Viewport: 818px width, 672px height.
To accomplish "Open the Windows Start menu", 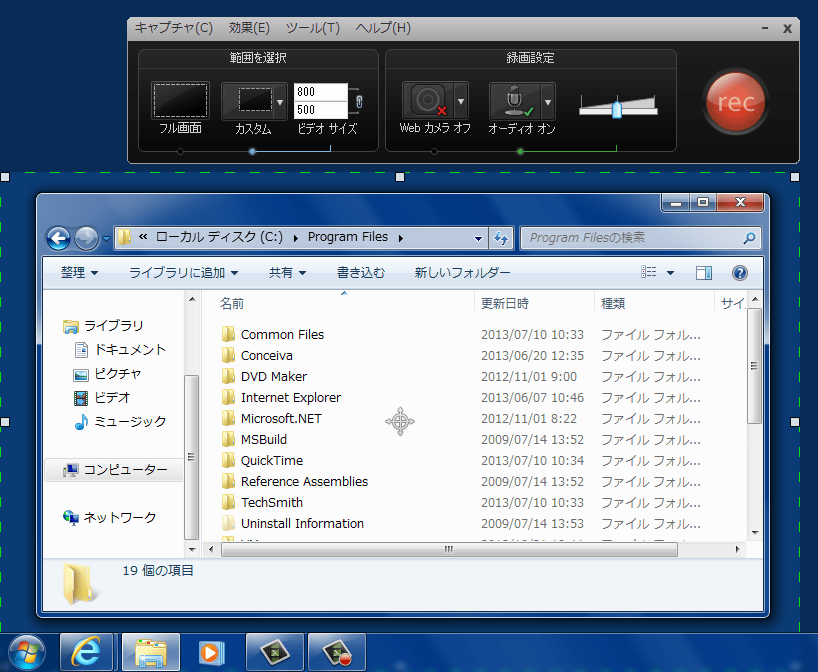I will 27,652.
